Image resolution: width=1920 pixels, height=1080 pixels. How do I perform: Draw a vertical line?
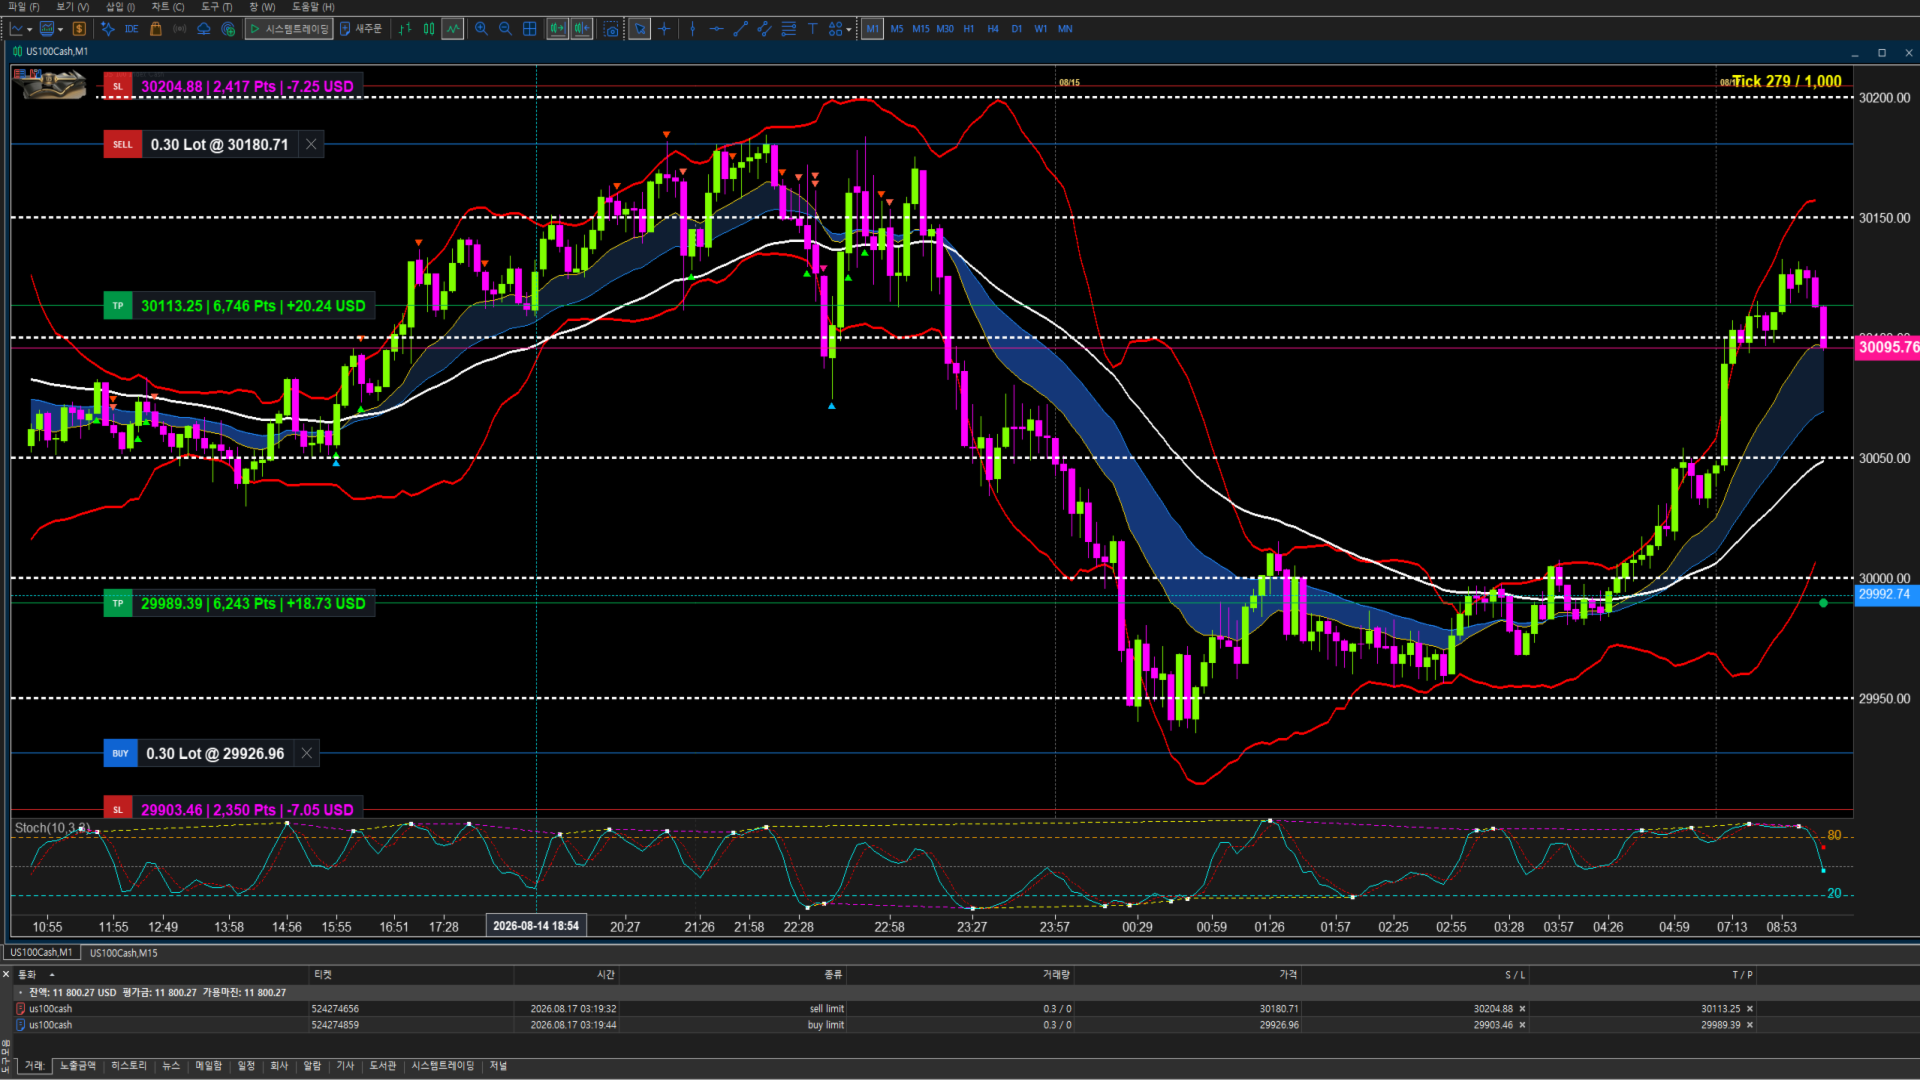click(692, 29)
